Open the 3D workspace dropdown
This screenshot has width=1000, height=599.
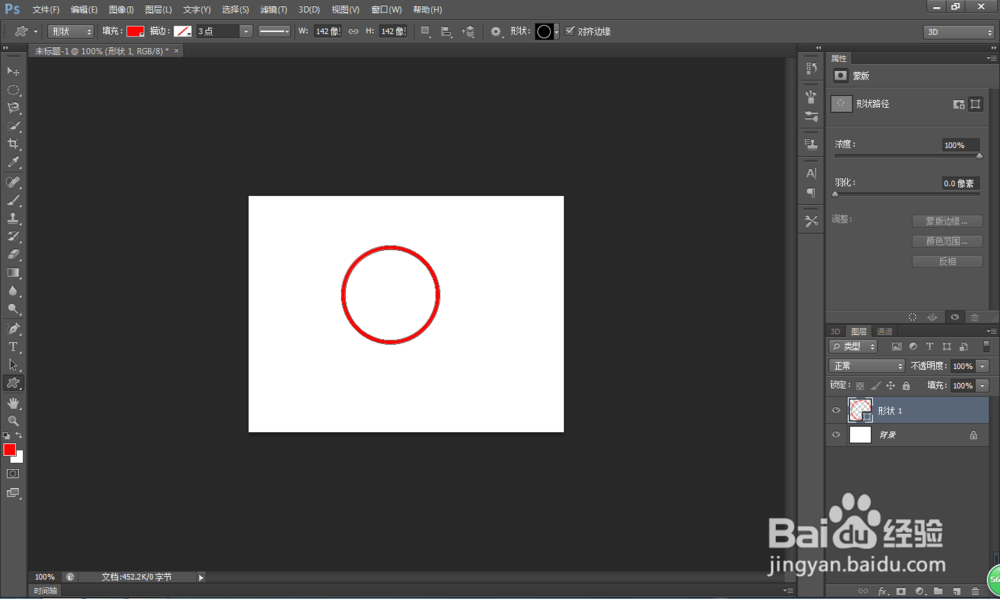959,32
